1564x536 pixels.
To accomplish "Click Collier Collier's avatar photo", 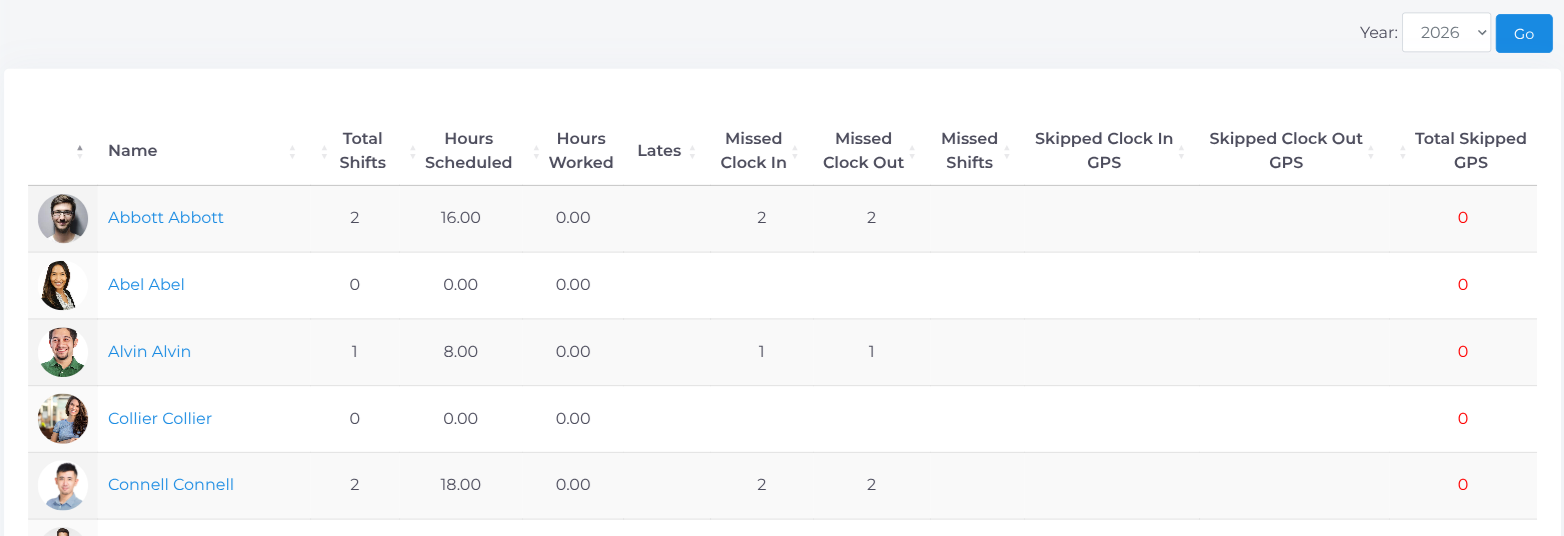I will pyautogui.click(x=63, y=419).
